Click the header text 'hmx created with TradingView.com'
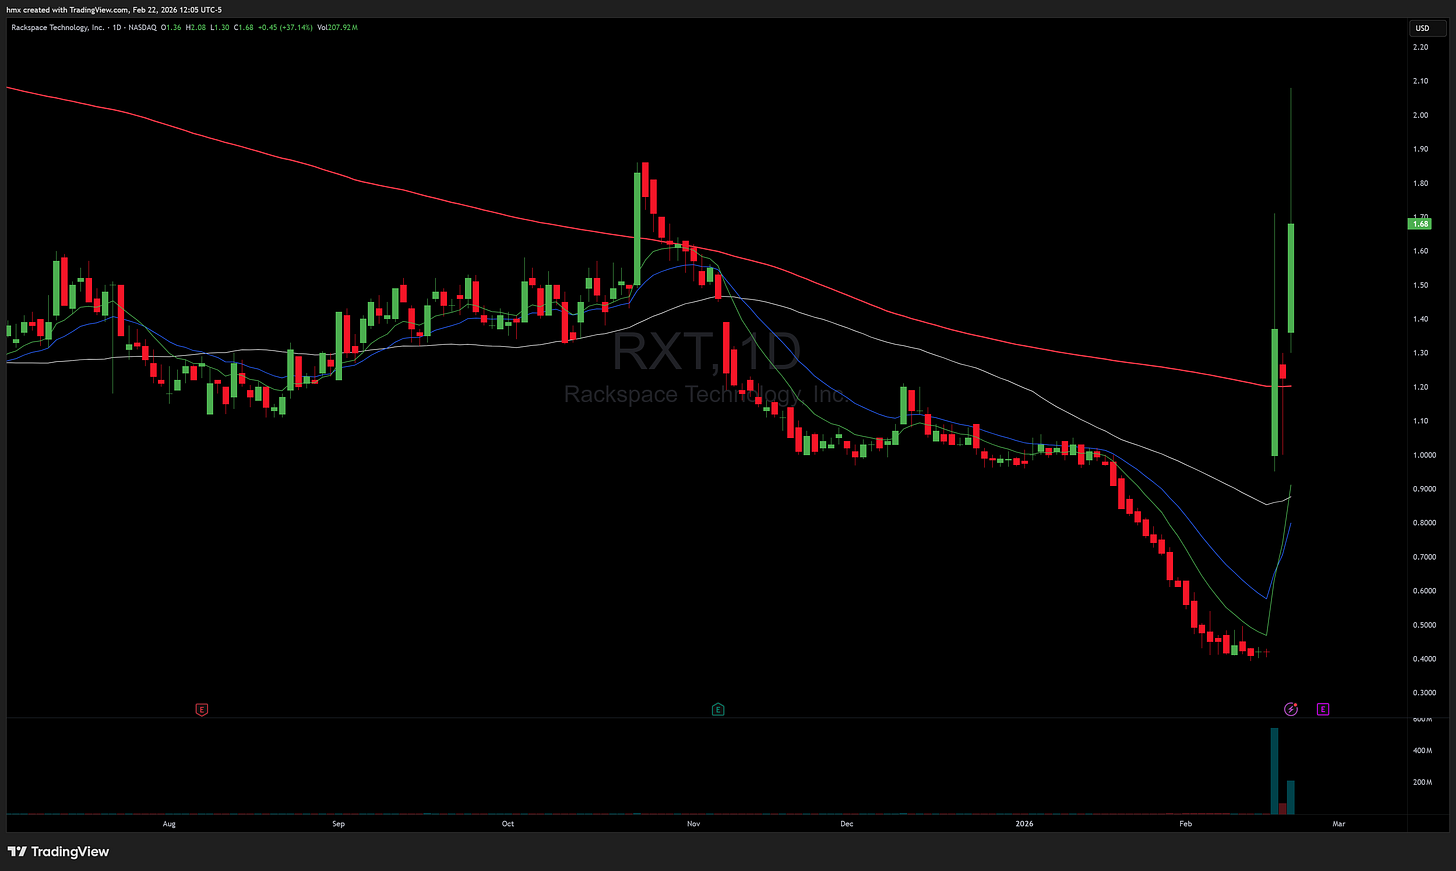This screenshot has width=1456, height=871. click(66, 9)
